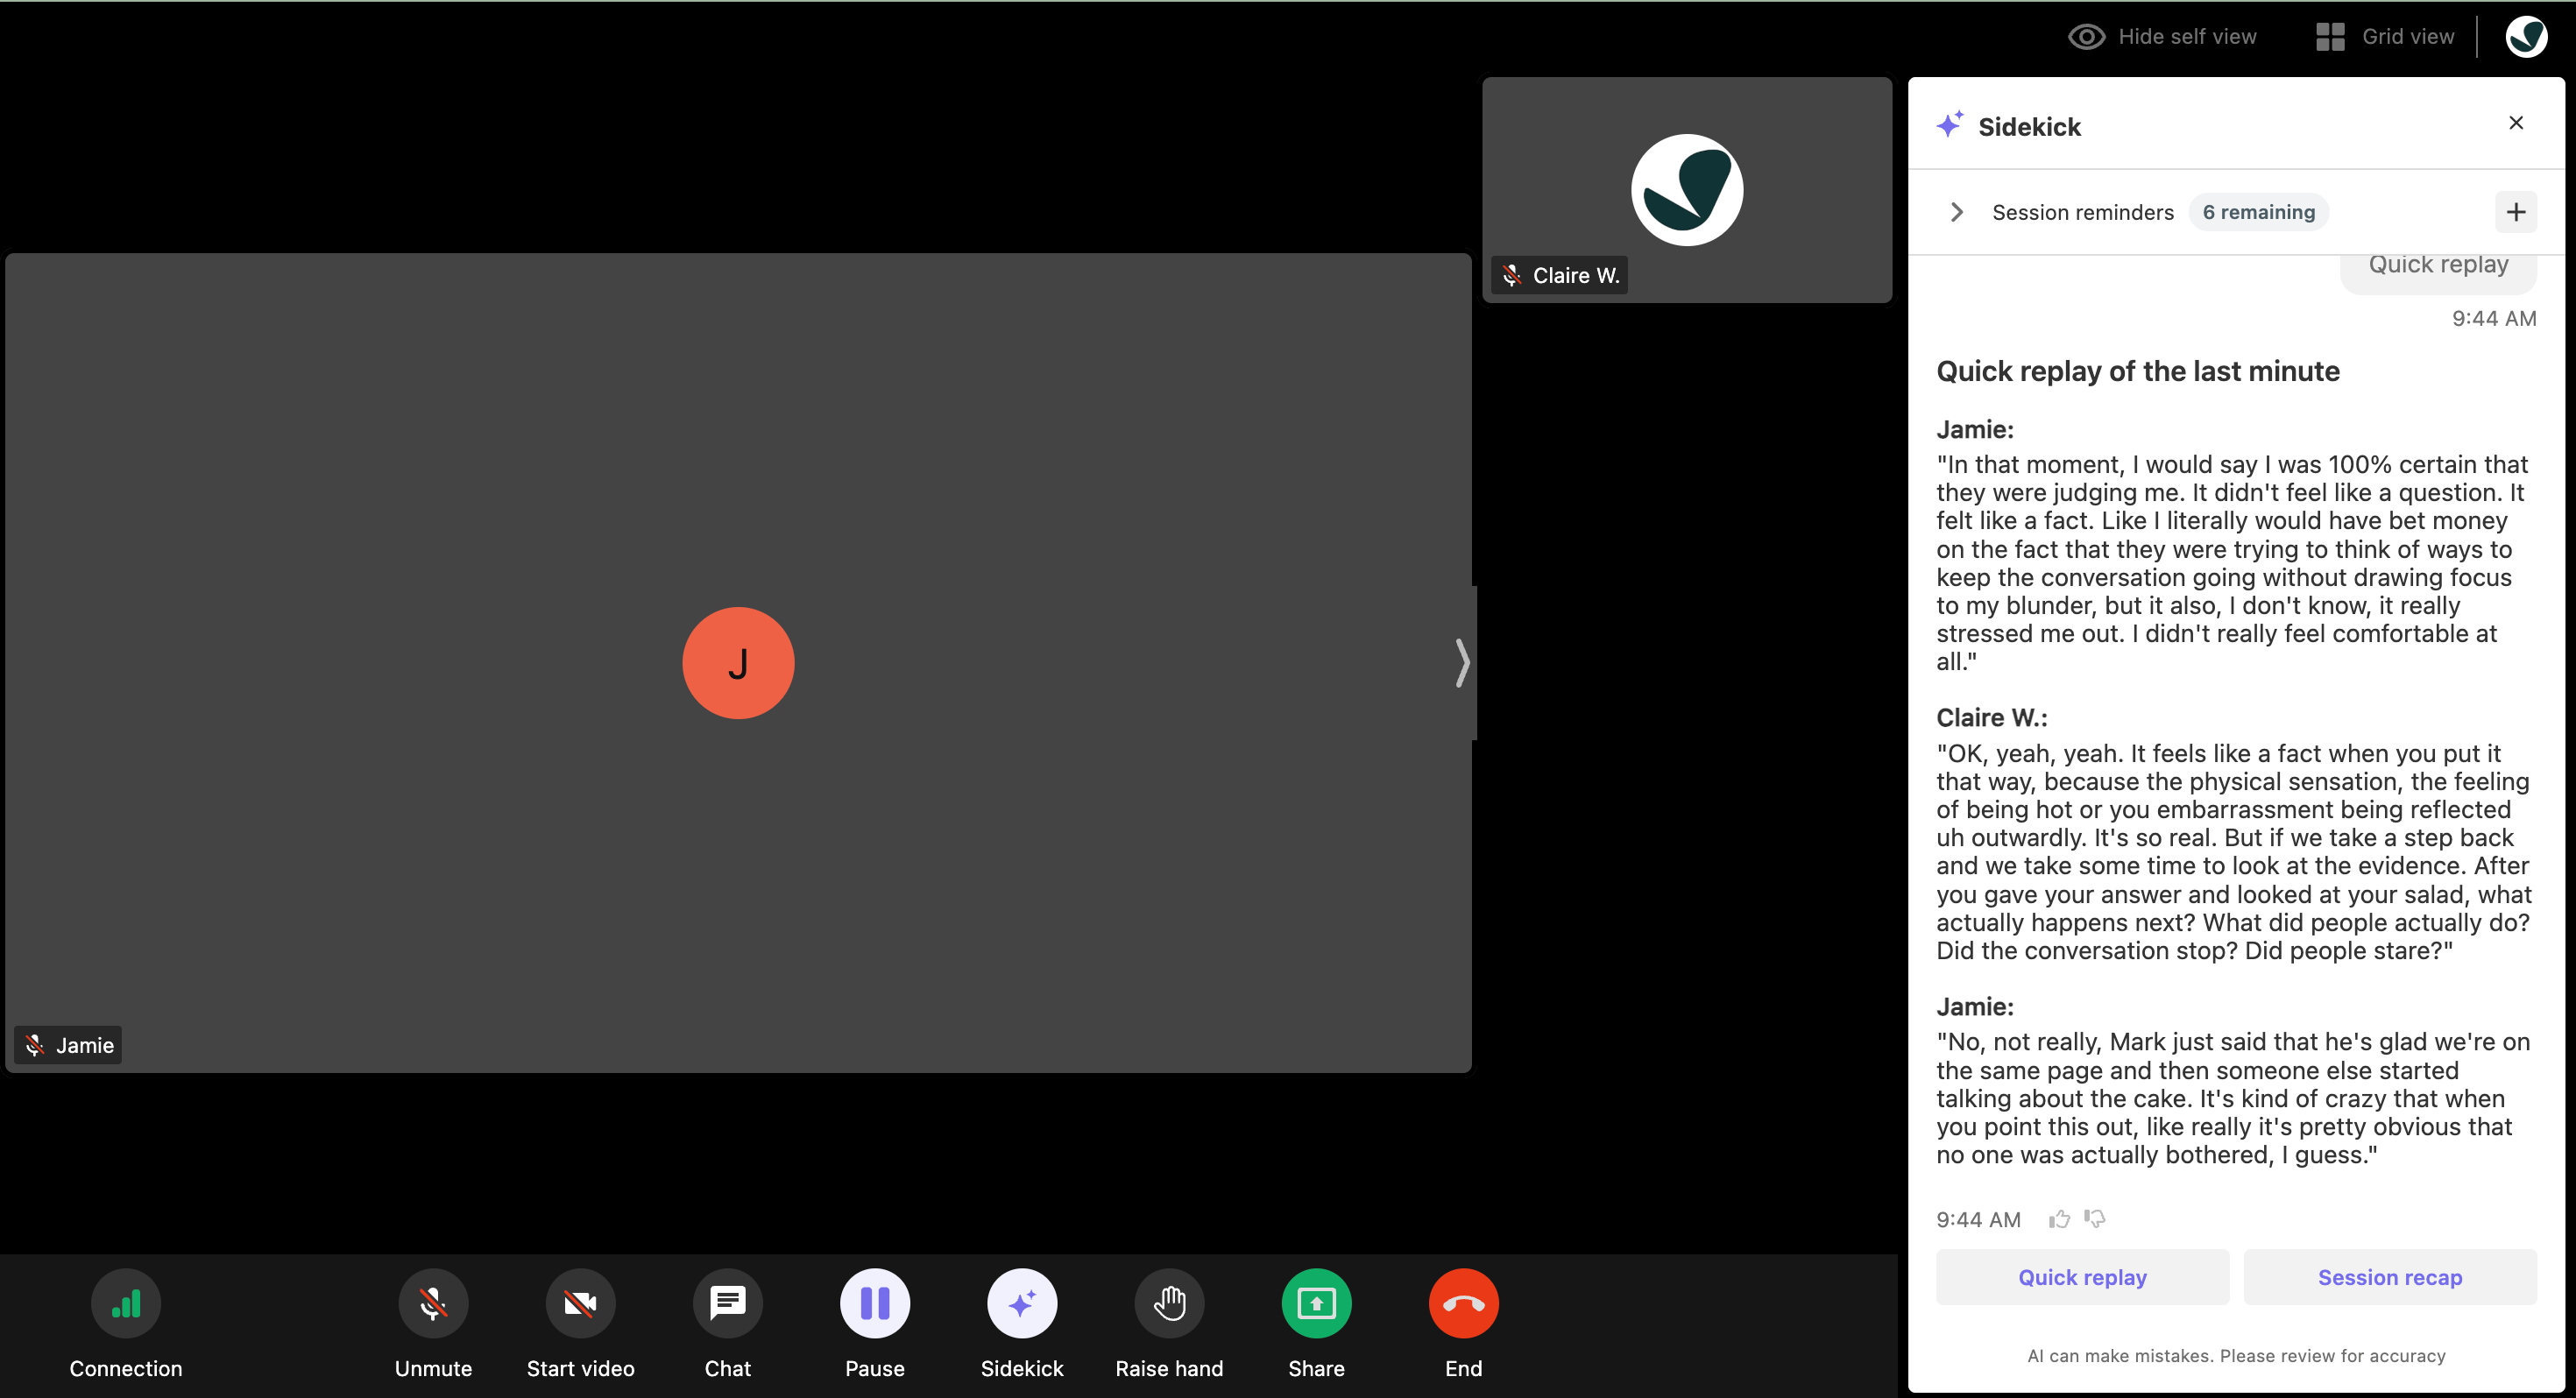
Task: Toggle the Sidekick panel from the toolbar
Action: pos(1022,1303)
